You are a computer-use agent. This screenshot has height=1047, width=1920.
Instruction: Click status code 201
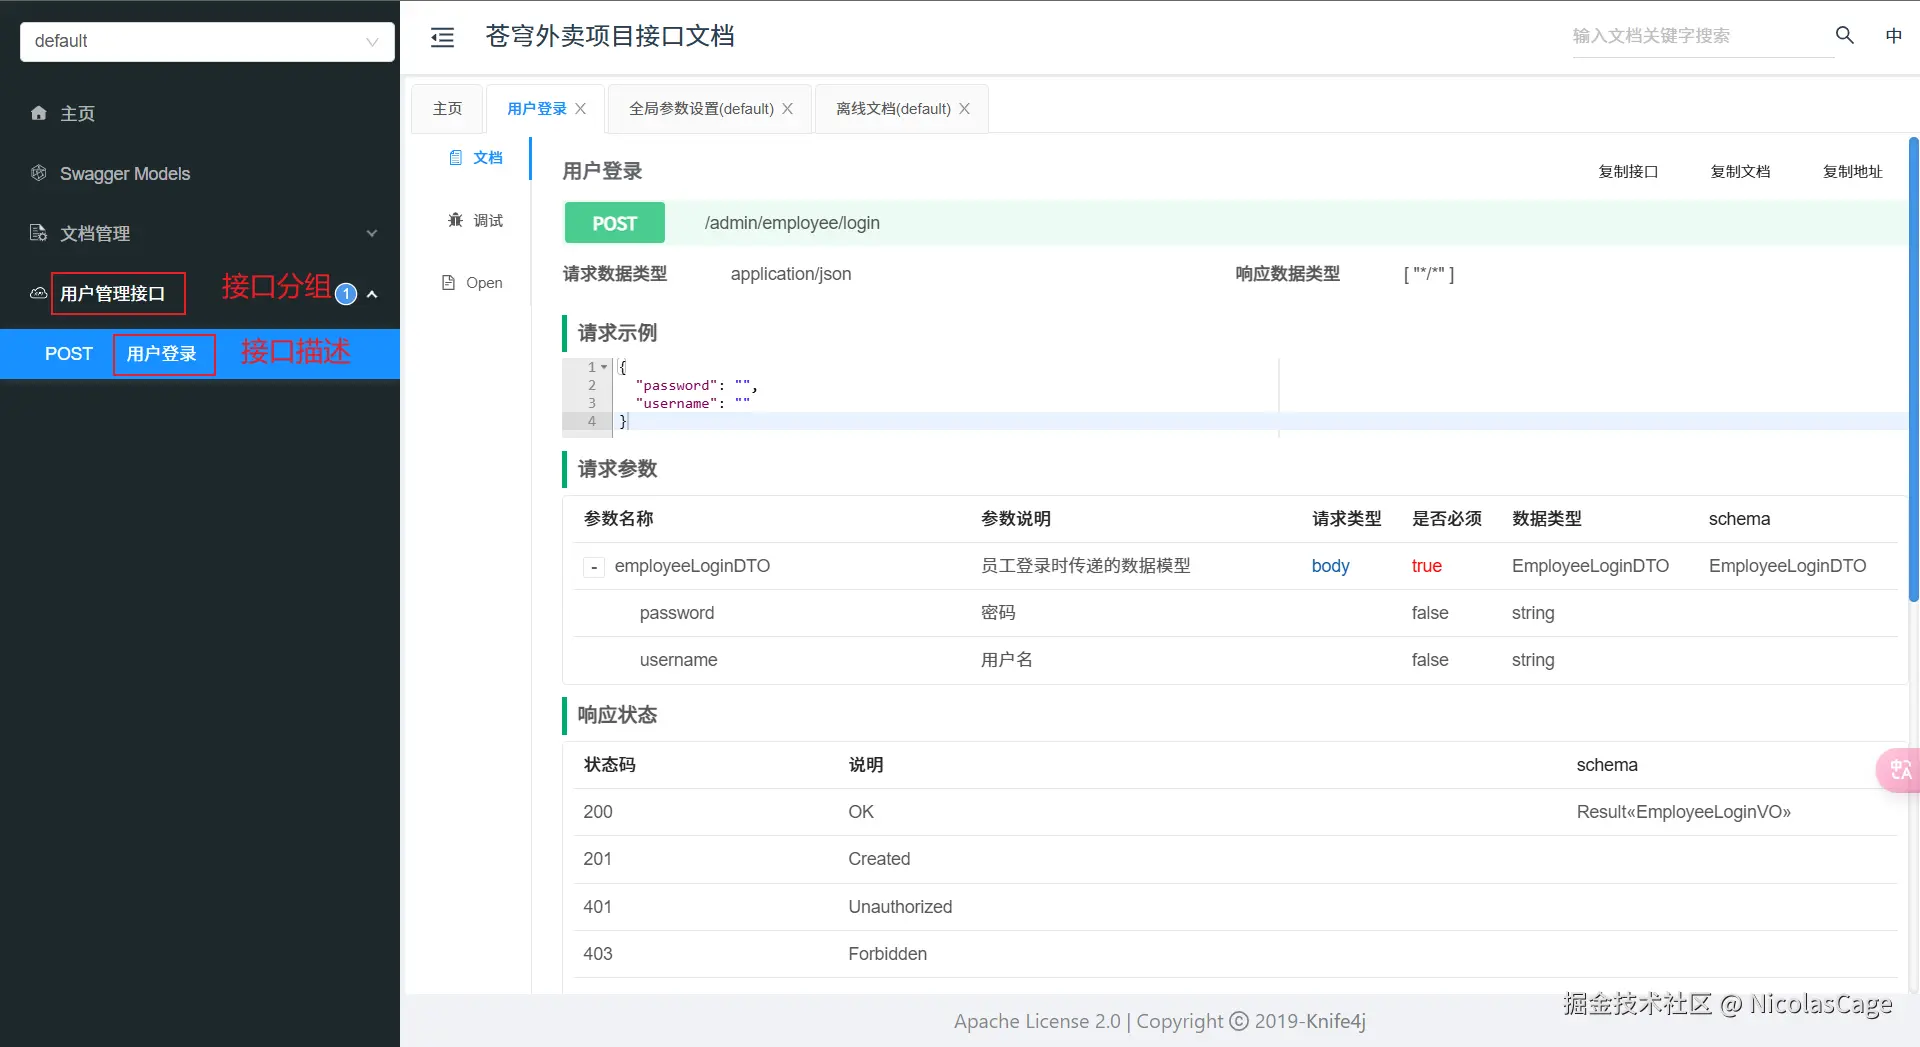tap(598, 859)
